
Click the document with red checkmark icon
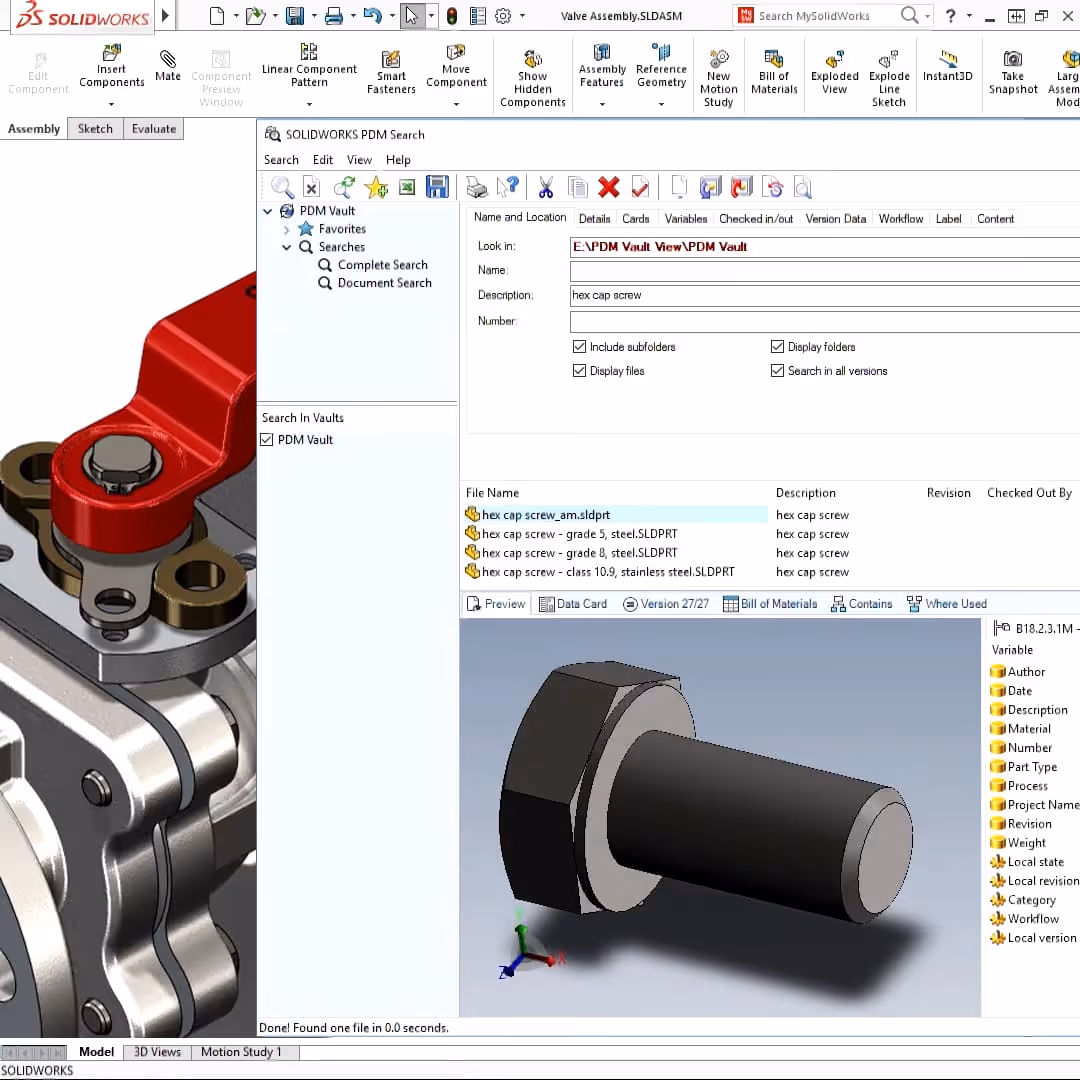(640, 187)
